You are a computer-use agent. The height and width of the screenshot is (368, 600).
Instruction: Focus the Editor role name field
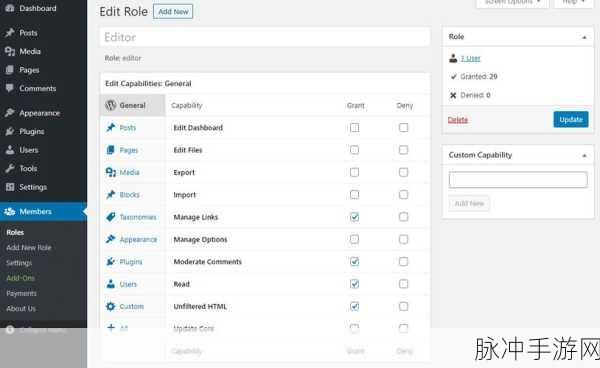click(265, 37)
